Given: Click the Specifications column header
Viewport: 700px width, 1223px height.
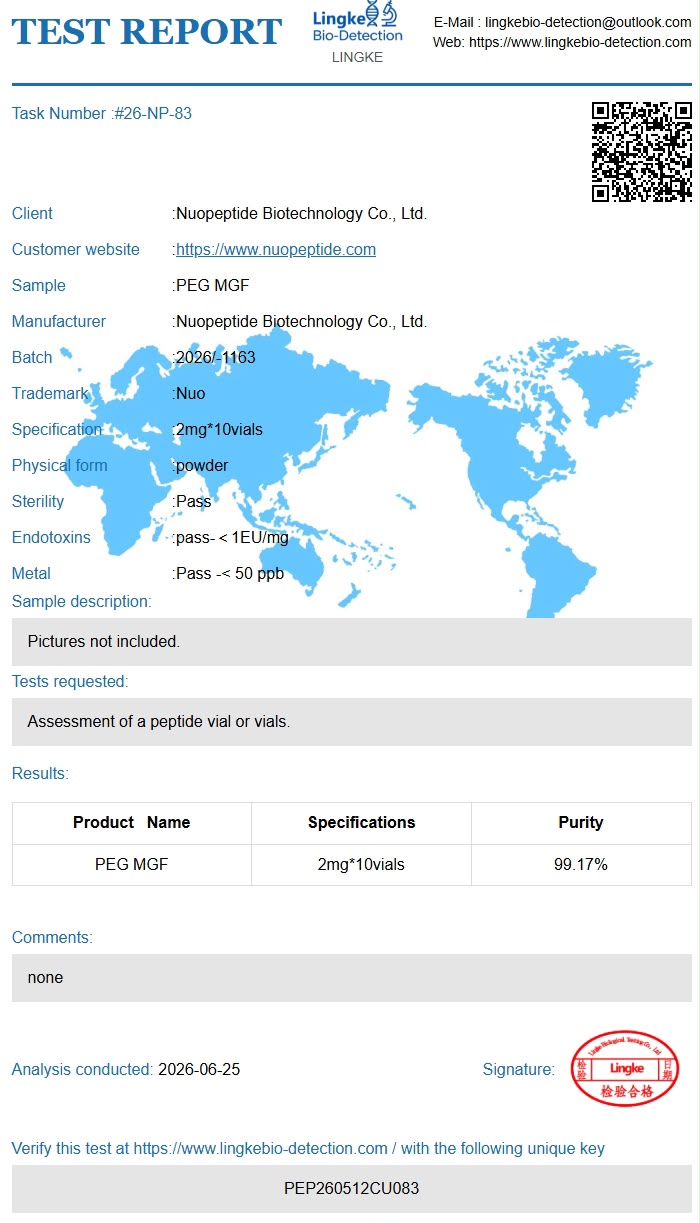Looking at the screenshot, I should click(x=361, y=823).
